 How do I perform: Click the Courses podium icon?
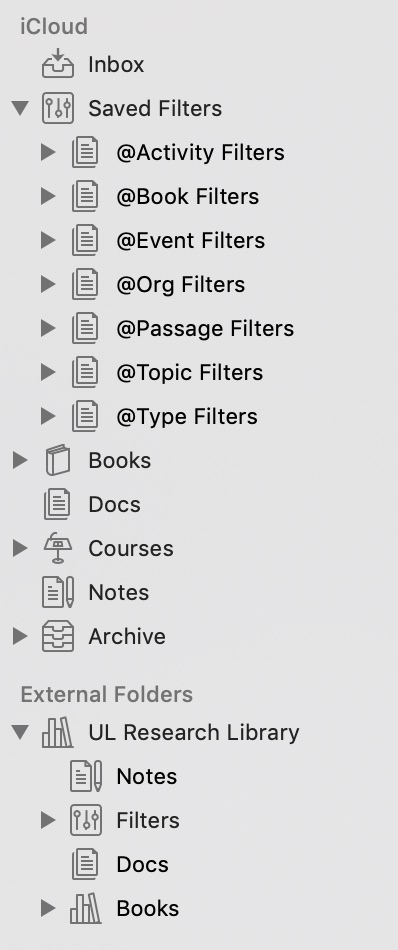(x=58, y=548)
